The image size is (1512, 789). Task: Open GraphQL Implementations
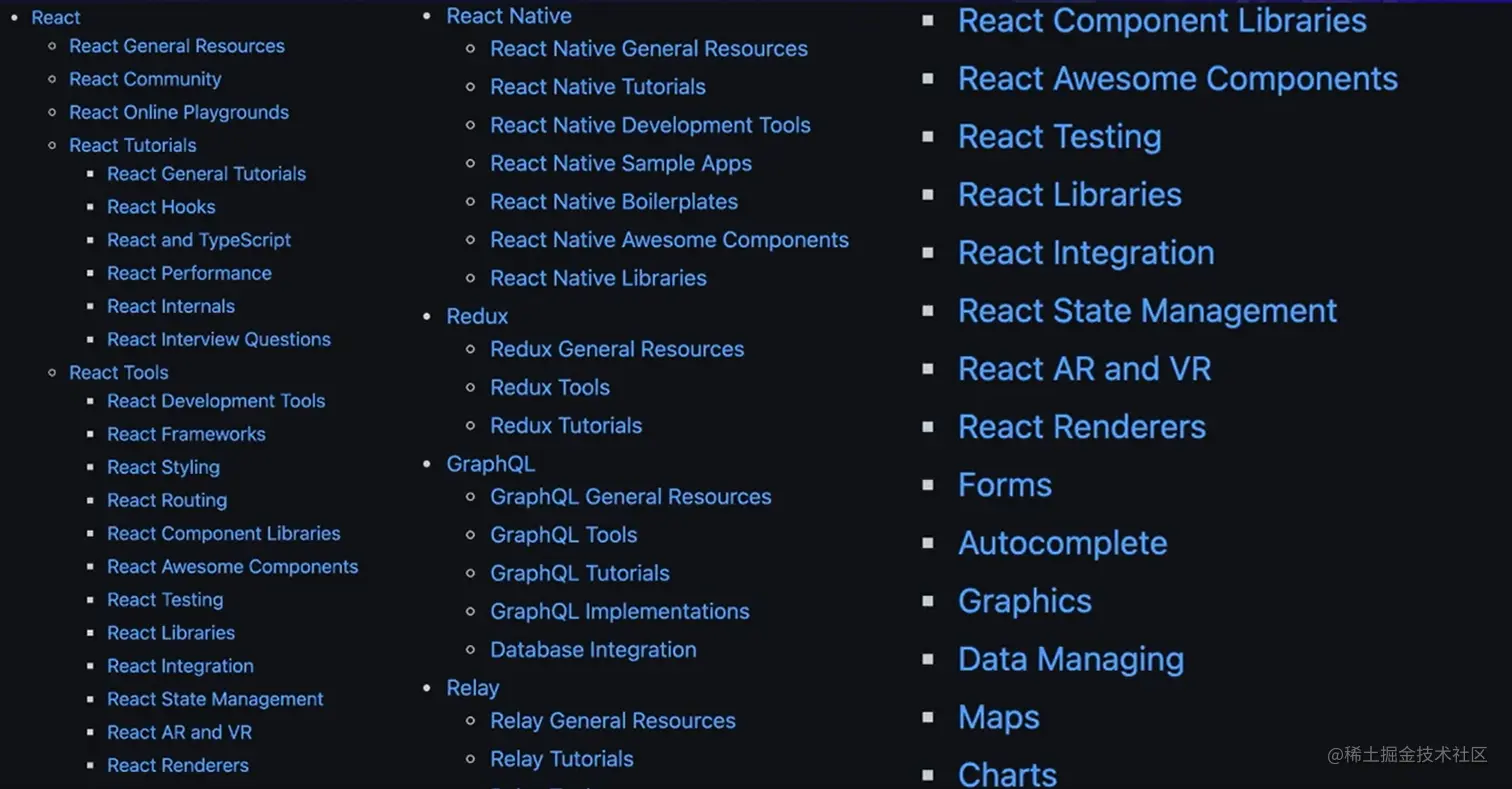coord(620,611)
